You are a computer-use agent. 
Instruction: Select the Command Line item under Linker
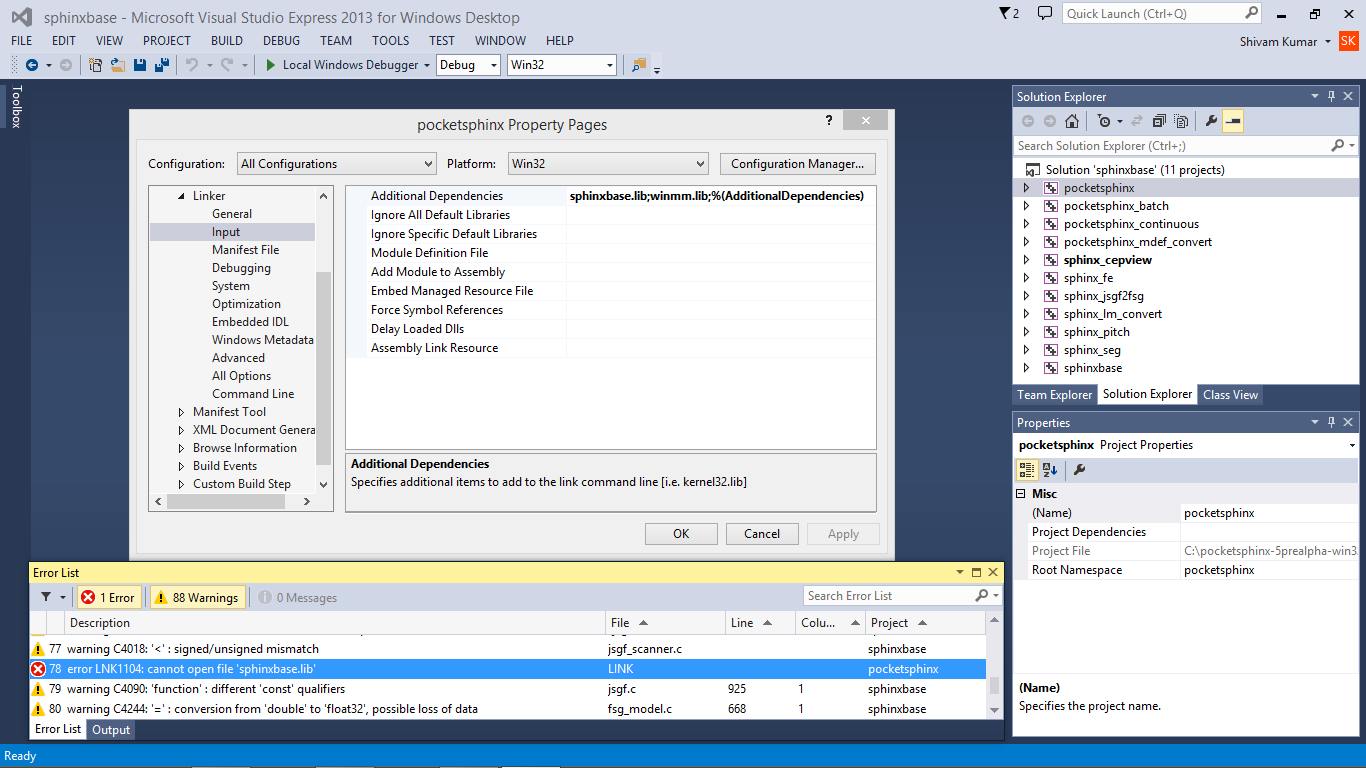[x=253, y=394]
